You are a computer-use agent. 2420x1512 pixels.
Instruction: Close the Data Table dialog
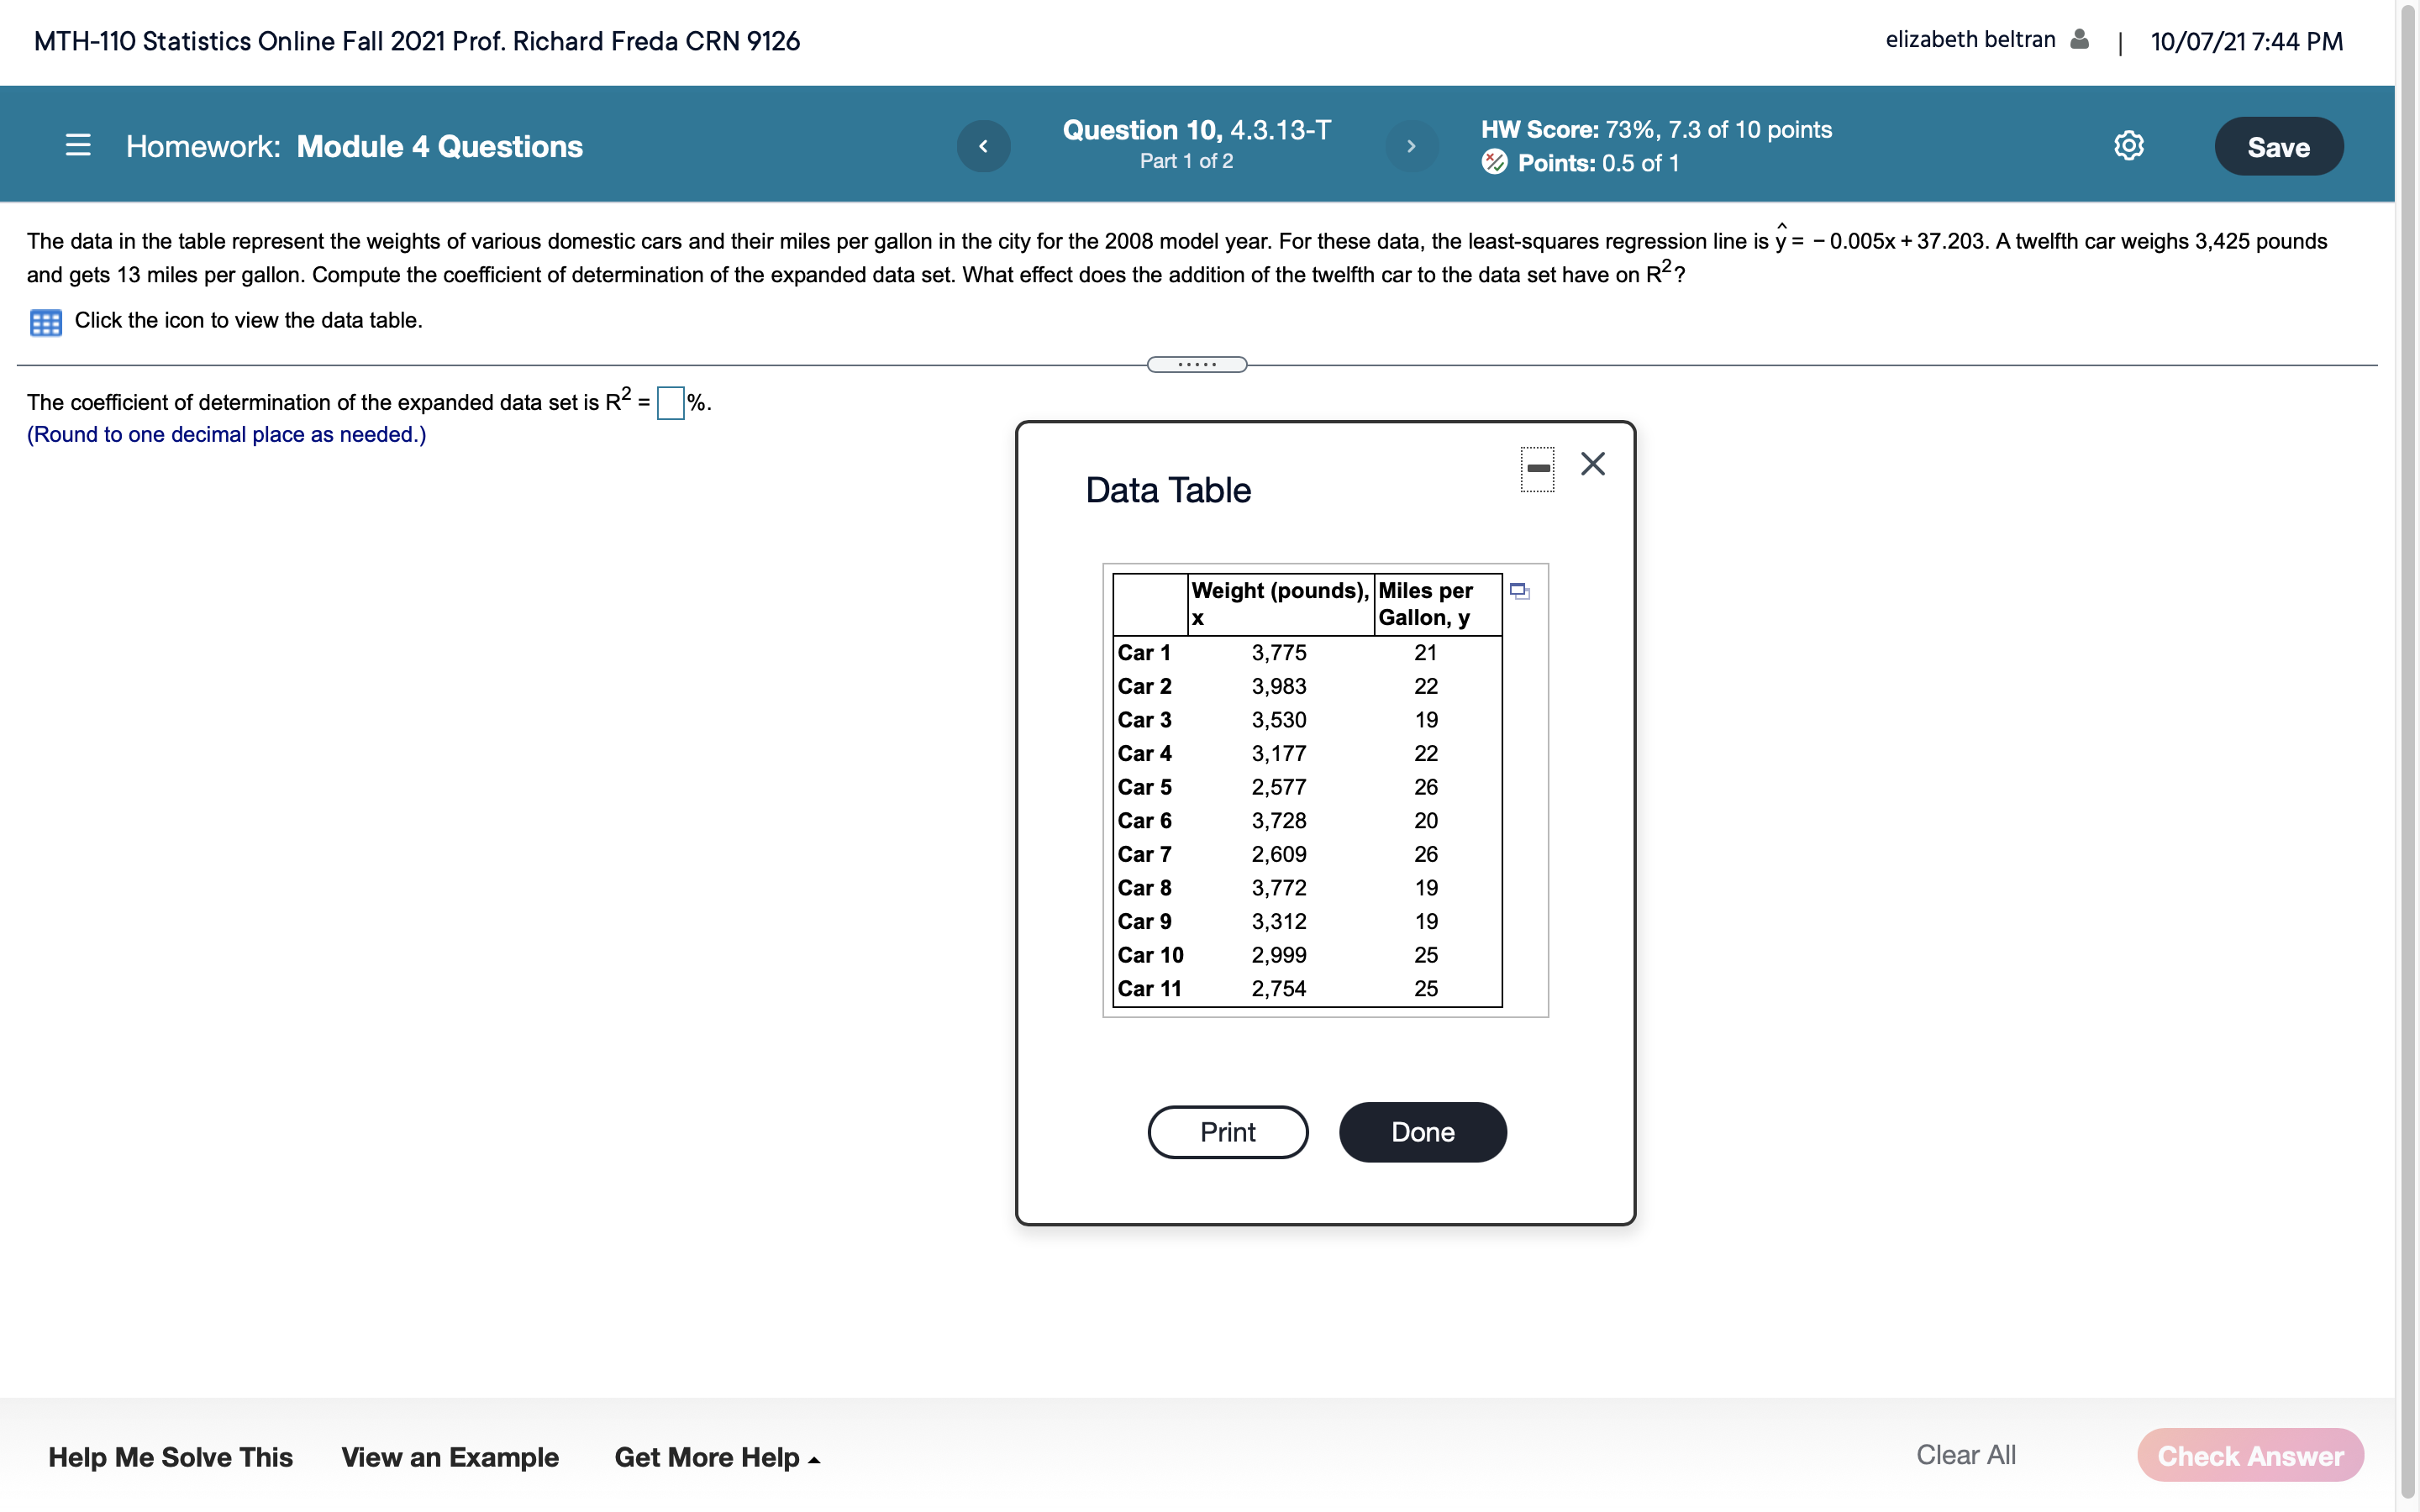1593,464
